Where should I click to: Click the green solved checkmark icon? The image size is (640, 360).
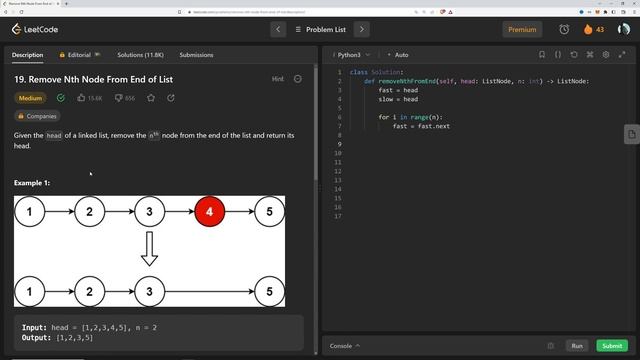61,98
